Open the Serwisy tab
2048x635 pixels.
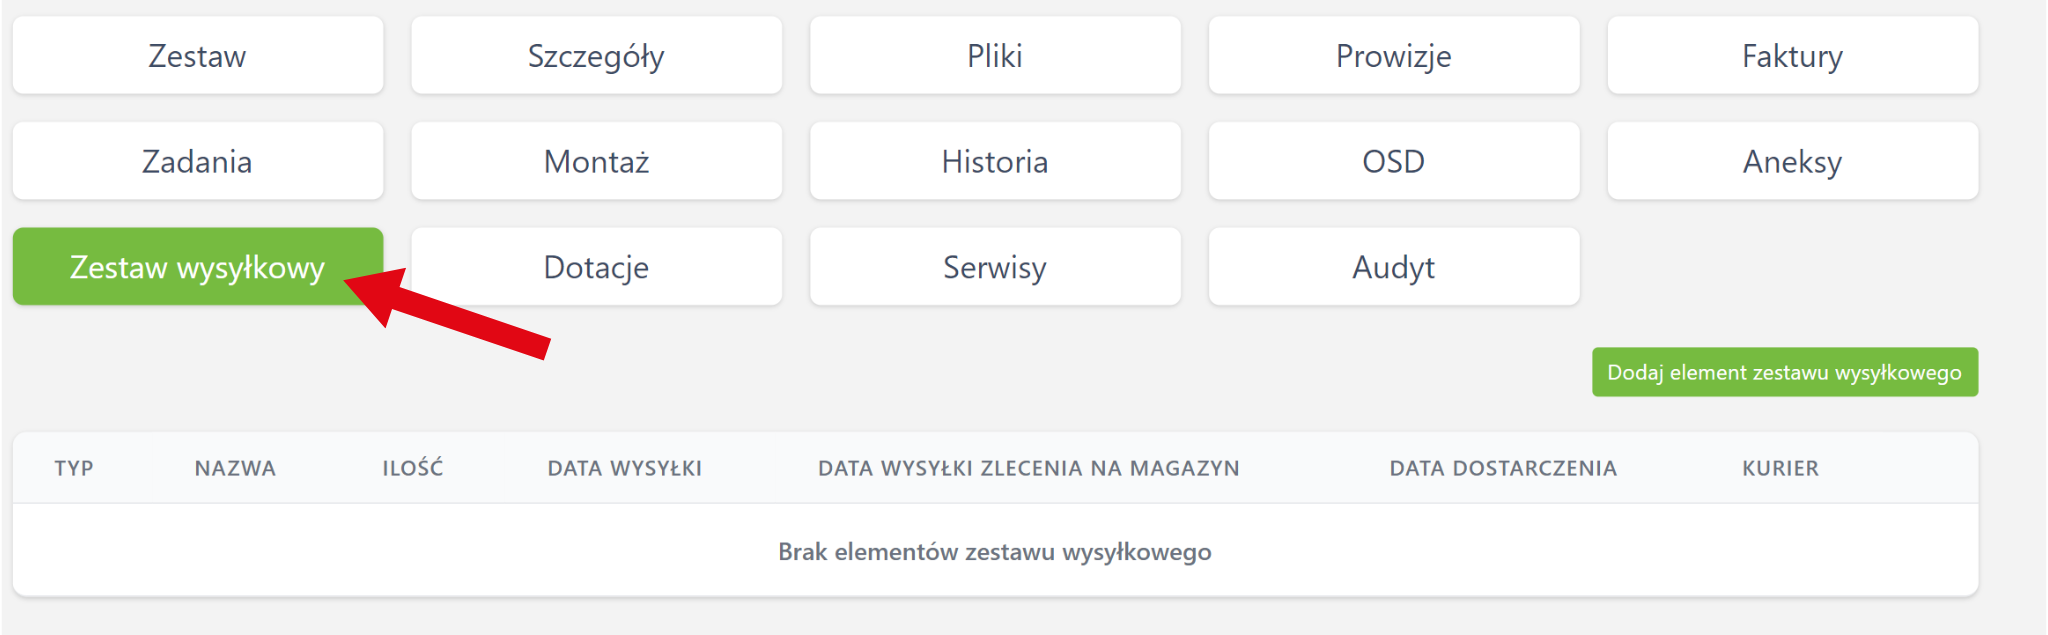tap(995, 267)
